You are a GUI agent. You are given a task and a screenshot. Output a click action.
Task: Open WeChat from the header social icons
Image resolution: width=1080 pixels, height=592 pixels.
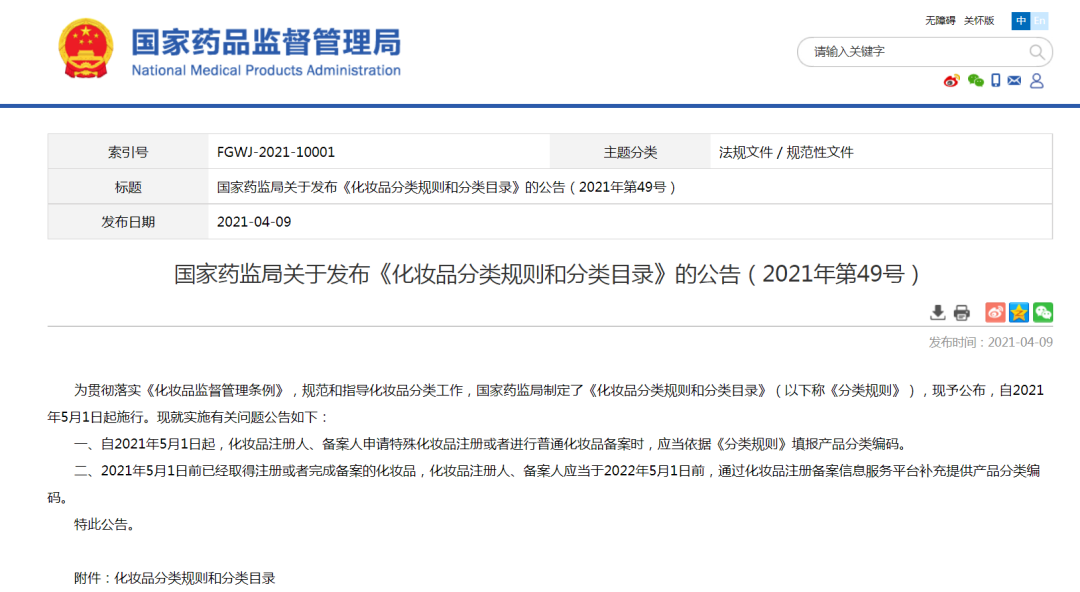pyautogui.click(x=974, y=80)
